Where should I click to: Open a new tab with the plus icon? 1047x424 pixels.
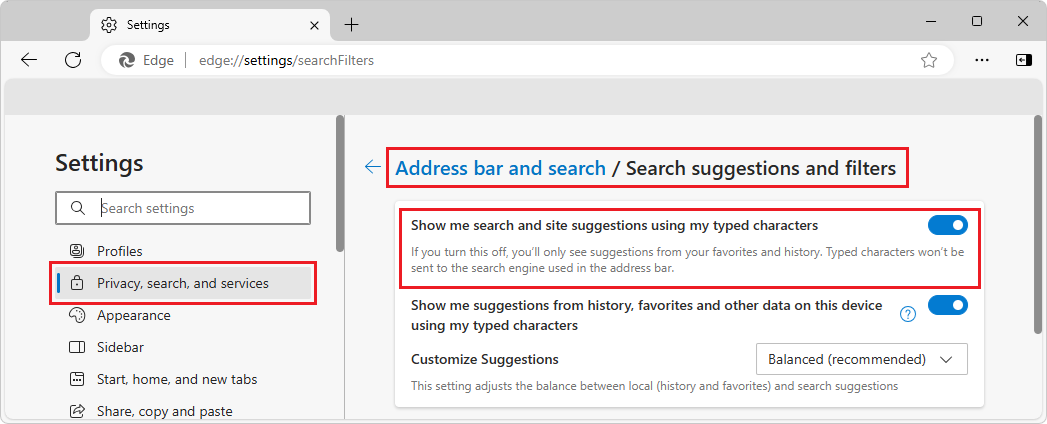coord(351,25)
